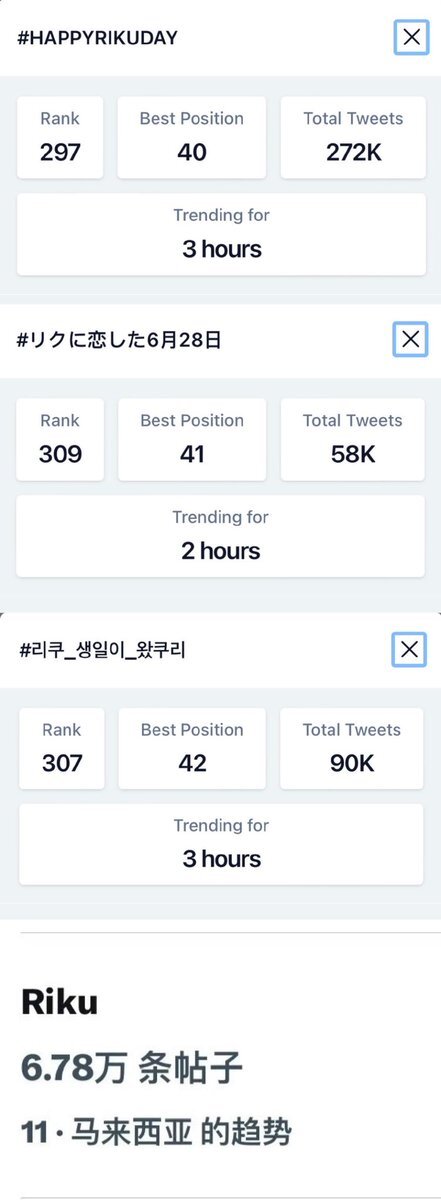Tap the Total Tweets 58K card
The image size is (441, 1200).
point(353,440)
